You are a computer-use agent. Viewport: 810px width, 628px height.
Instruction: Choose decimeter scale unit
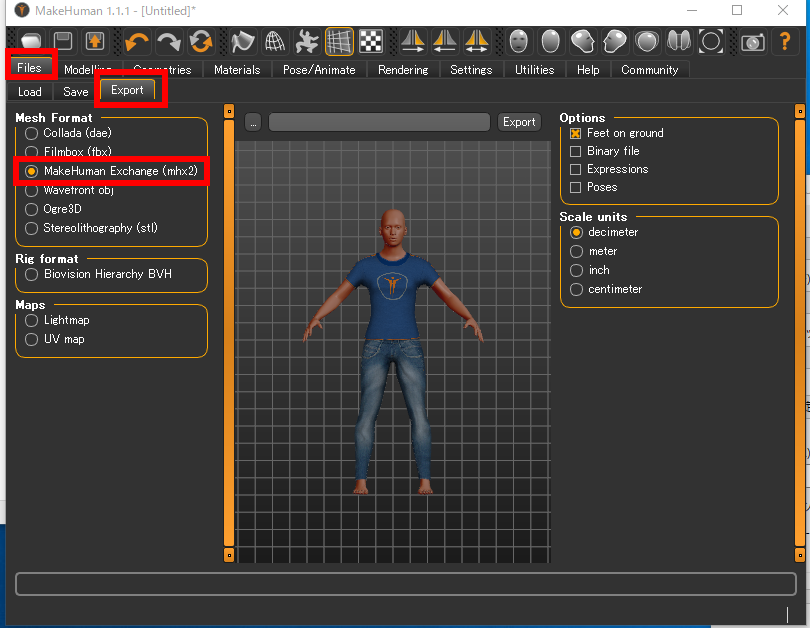(604, 232)
